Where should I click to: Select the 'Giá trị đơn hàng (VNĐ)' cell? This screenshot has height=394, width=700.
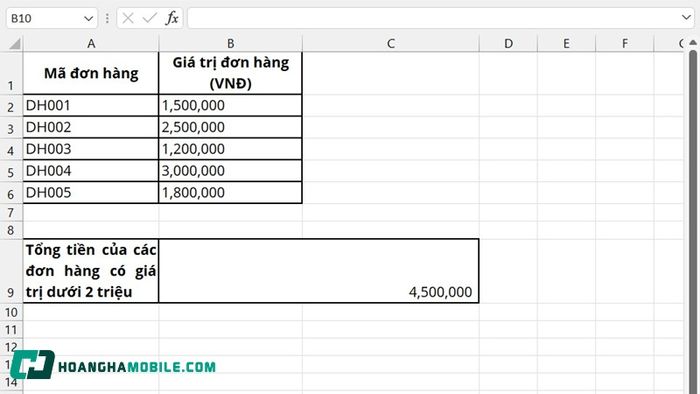coord(230,73)
